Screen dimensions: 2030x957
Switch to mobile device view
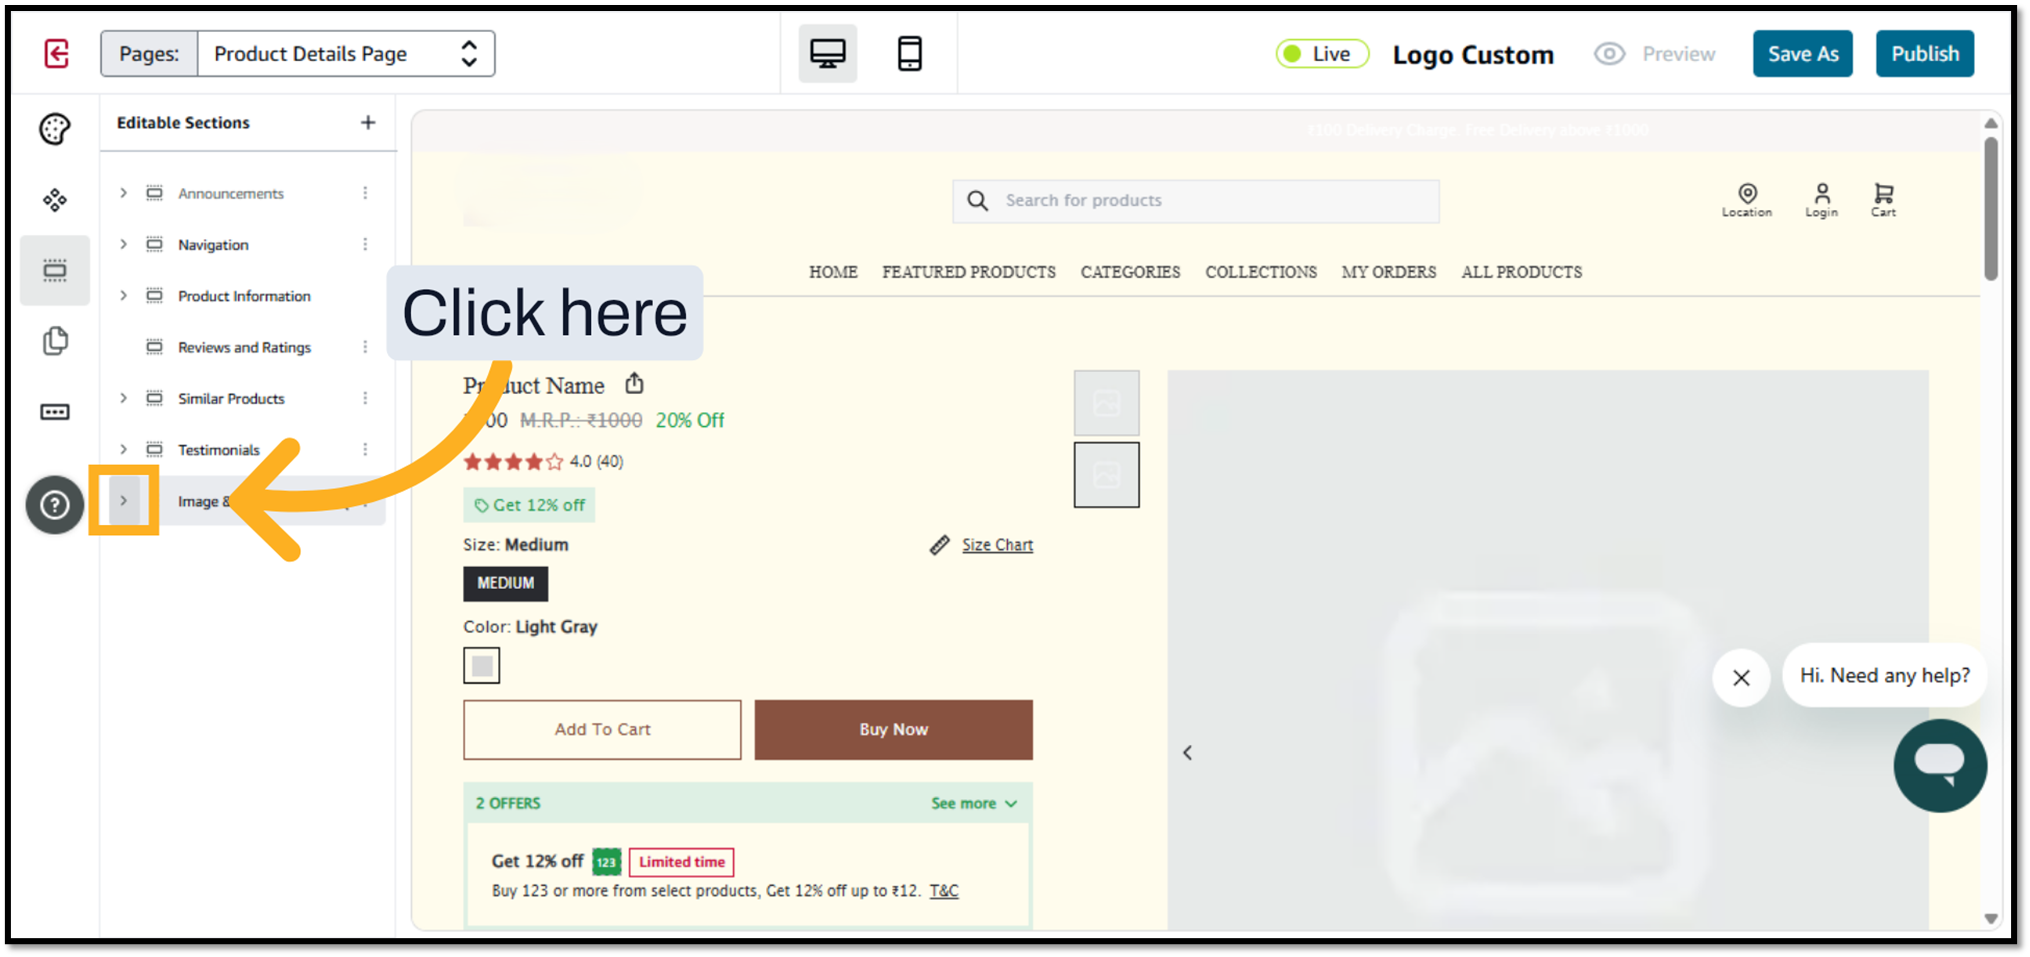909,54
